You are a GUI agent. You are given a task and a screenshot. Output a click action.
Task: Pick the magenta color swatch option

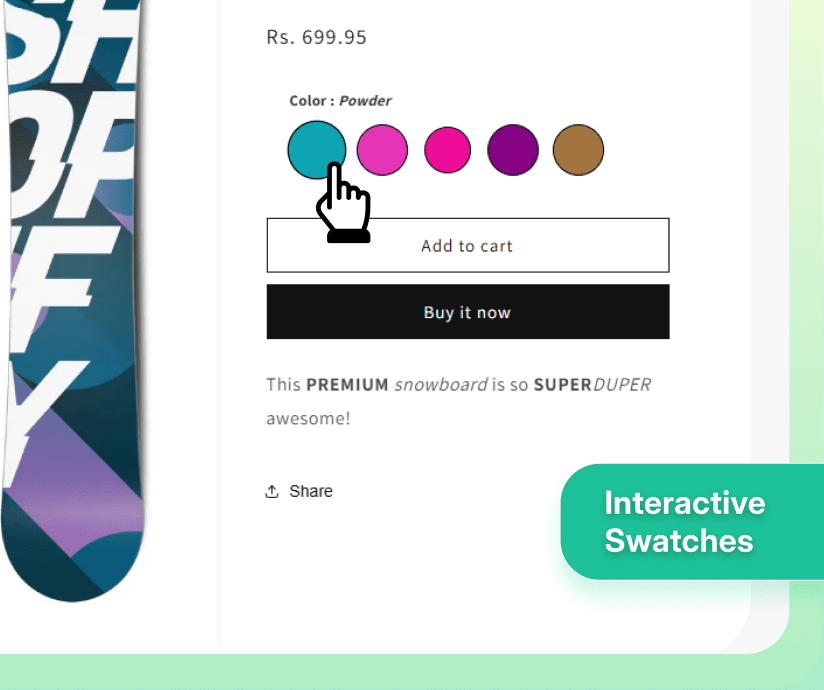point(447,148)
